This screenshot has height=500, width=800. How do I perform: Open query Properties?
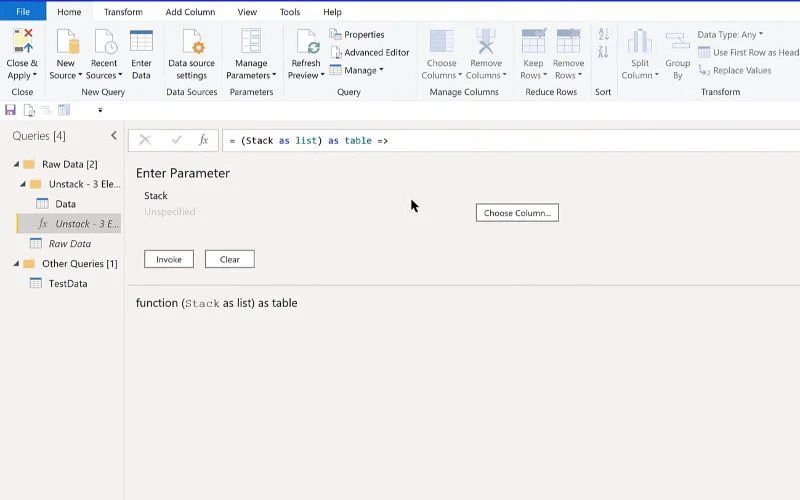[x=357, y=34]
